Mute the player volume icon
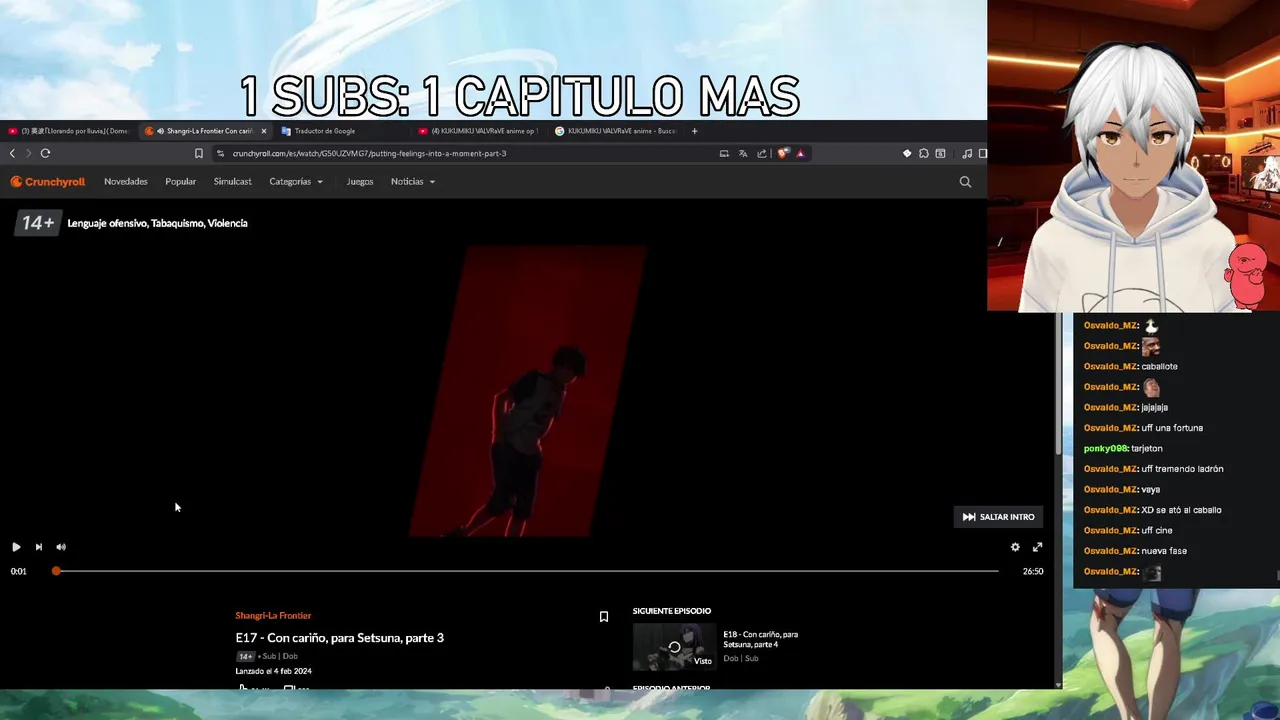The width and height of the screenshot is (1280, 720). click(61, 547)
